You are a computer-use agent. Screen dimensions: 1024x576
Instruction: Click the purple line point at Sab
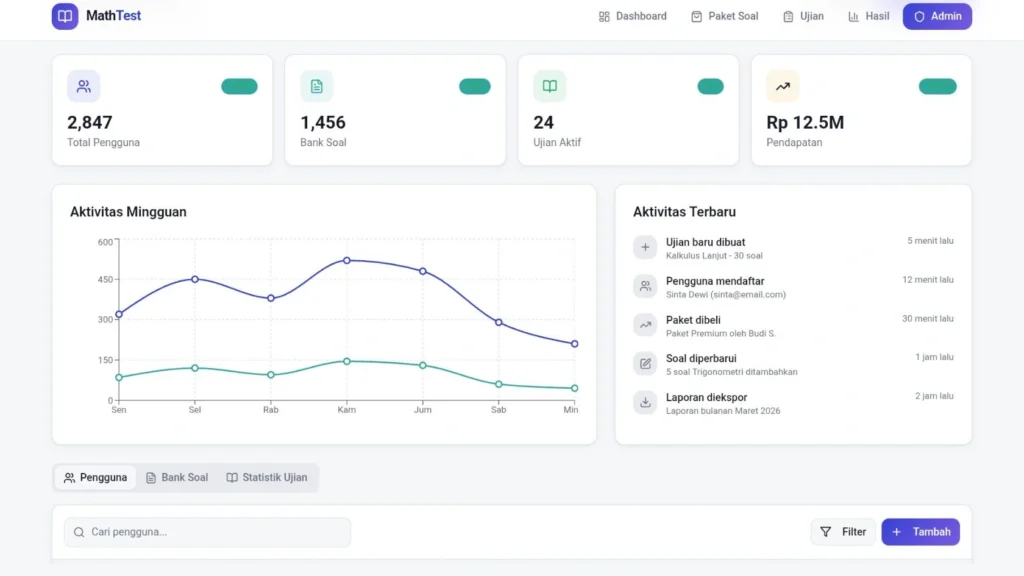click(499, 323)
